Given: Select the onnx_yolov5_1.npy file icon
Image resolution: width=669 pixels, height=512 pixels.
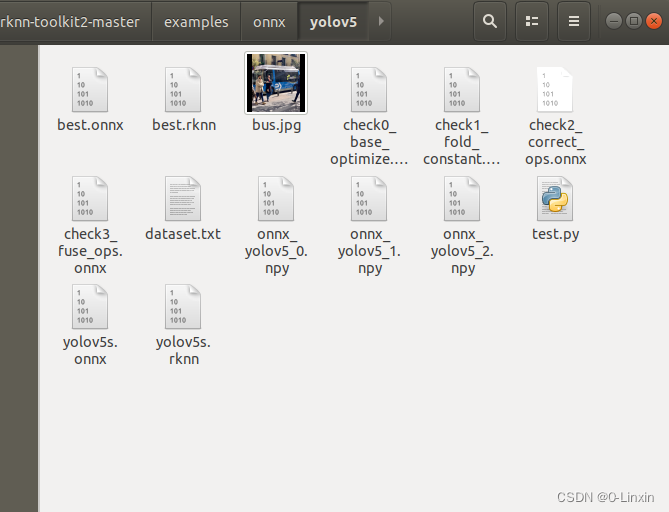Looking at the screenshot, I should [369, 198].
